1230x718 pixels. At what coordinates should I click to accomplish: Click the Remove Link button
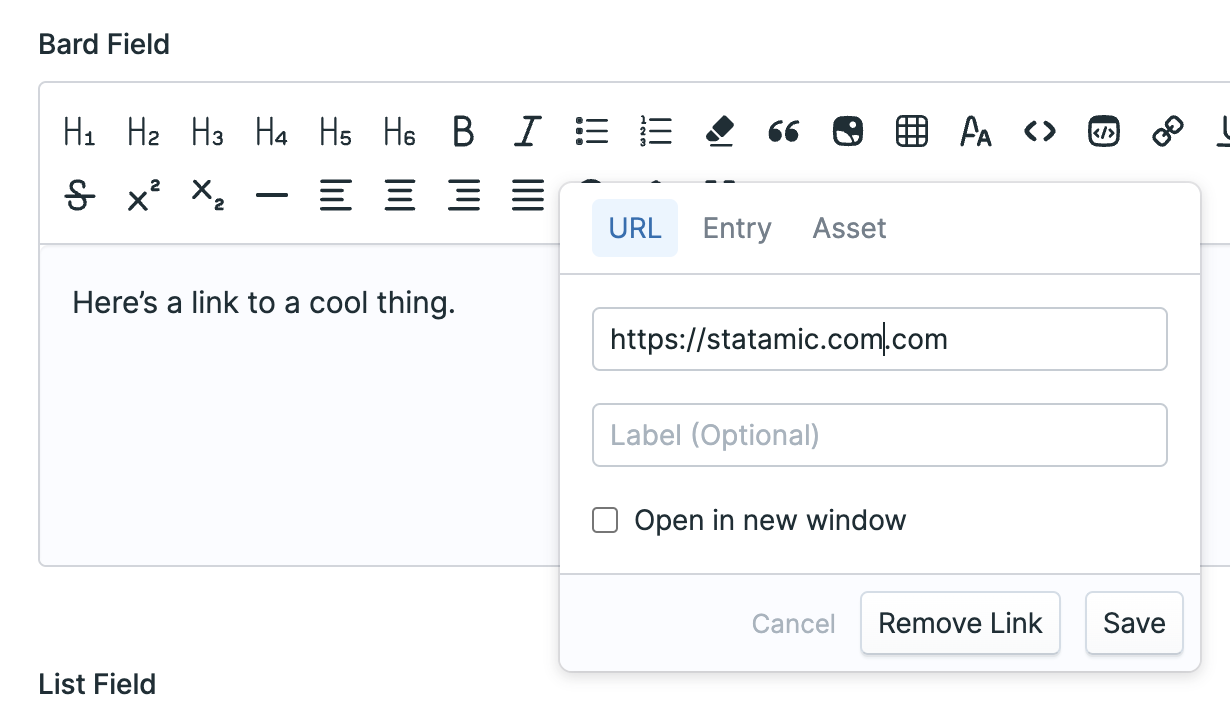(x=960, y=623)
